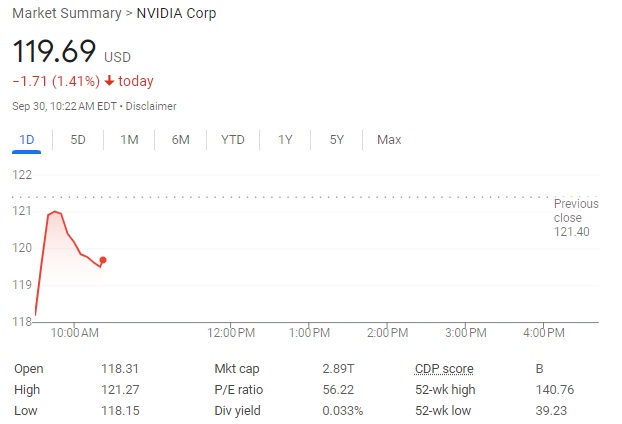Click the red down arrow icon
Viewport: 622px width, 424px height.
(109, 81)
